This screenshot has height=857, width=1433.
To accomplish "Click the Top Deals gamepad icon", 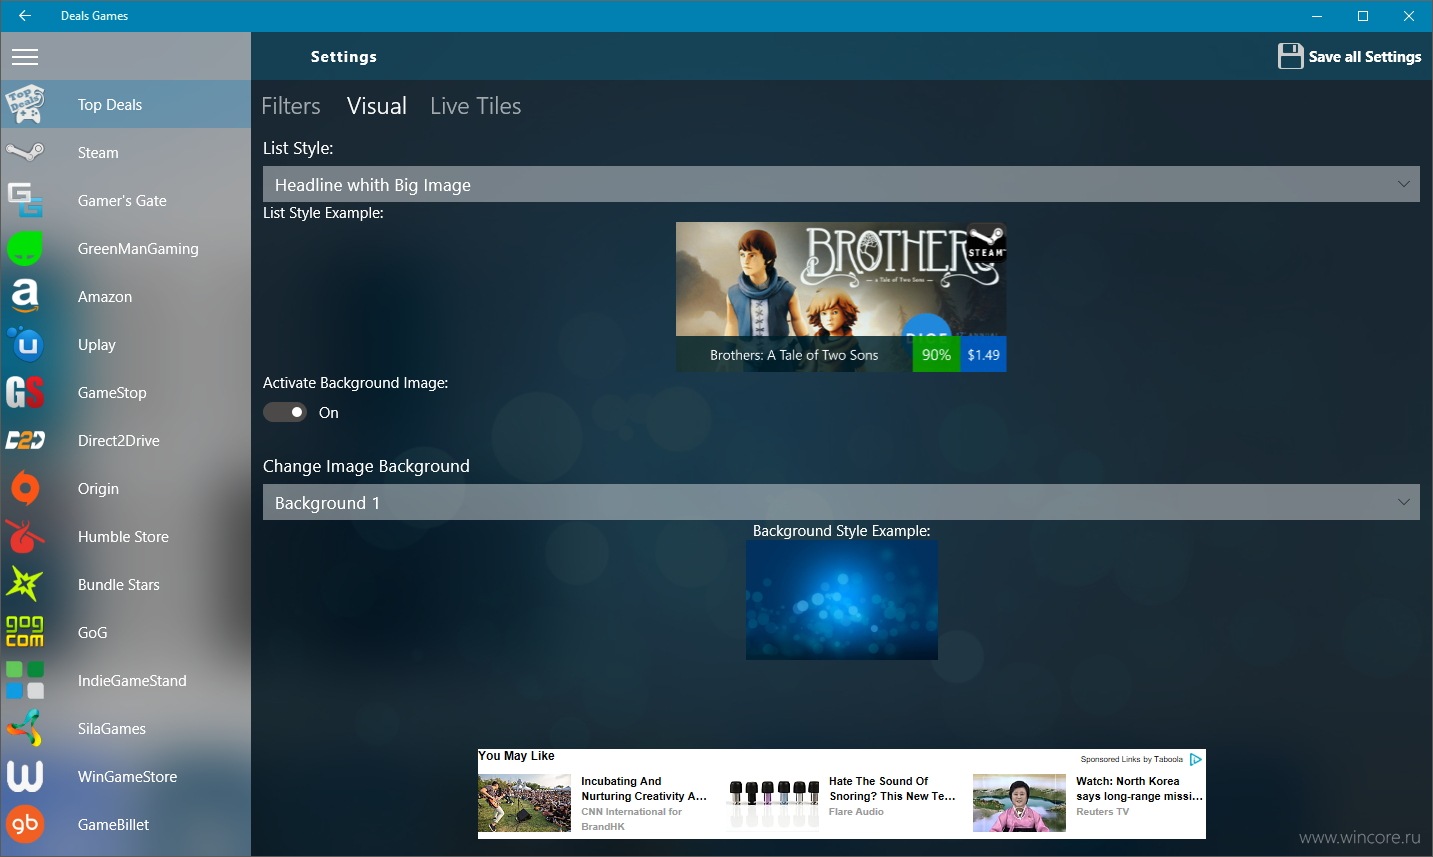I will pos(25,104).
